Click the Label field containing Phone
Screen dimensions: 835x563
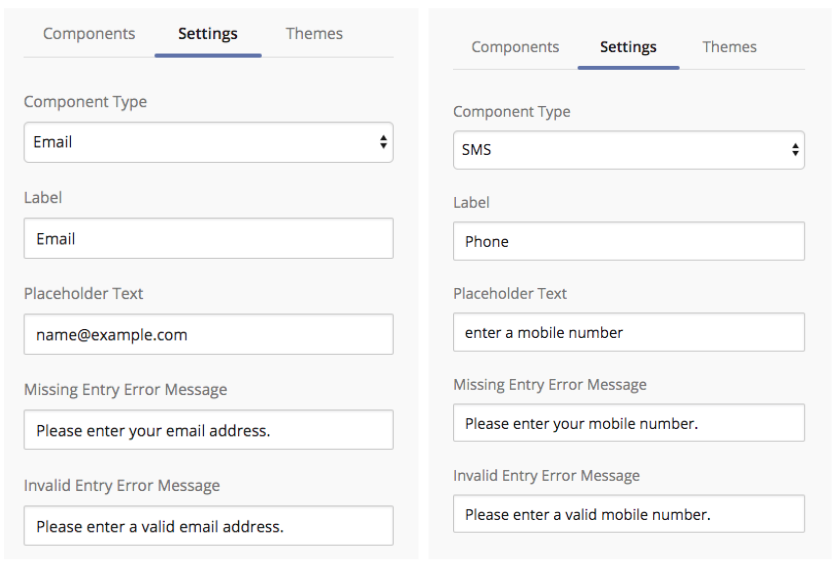629,241
